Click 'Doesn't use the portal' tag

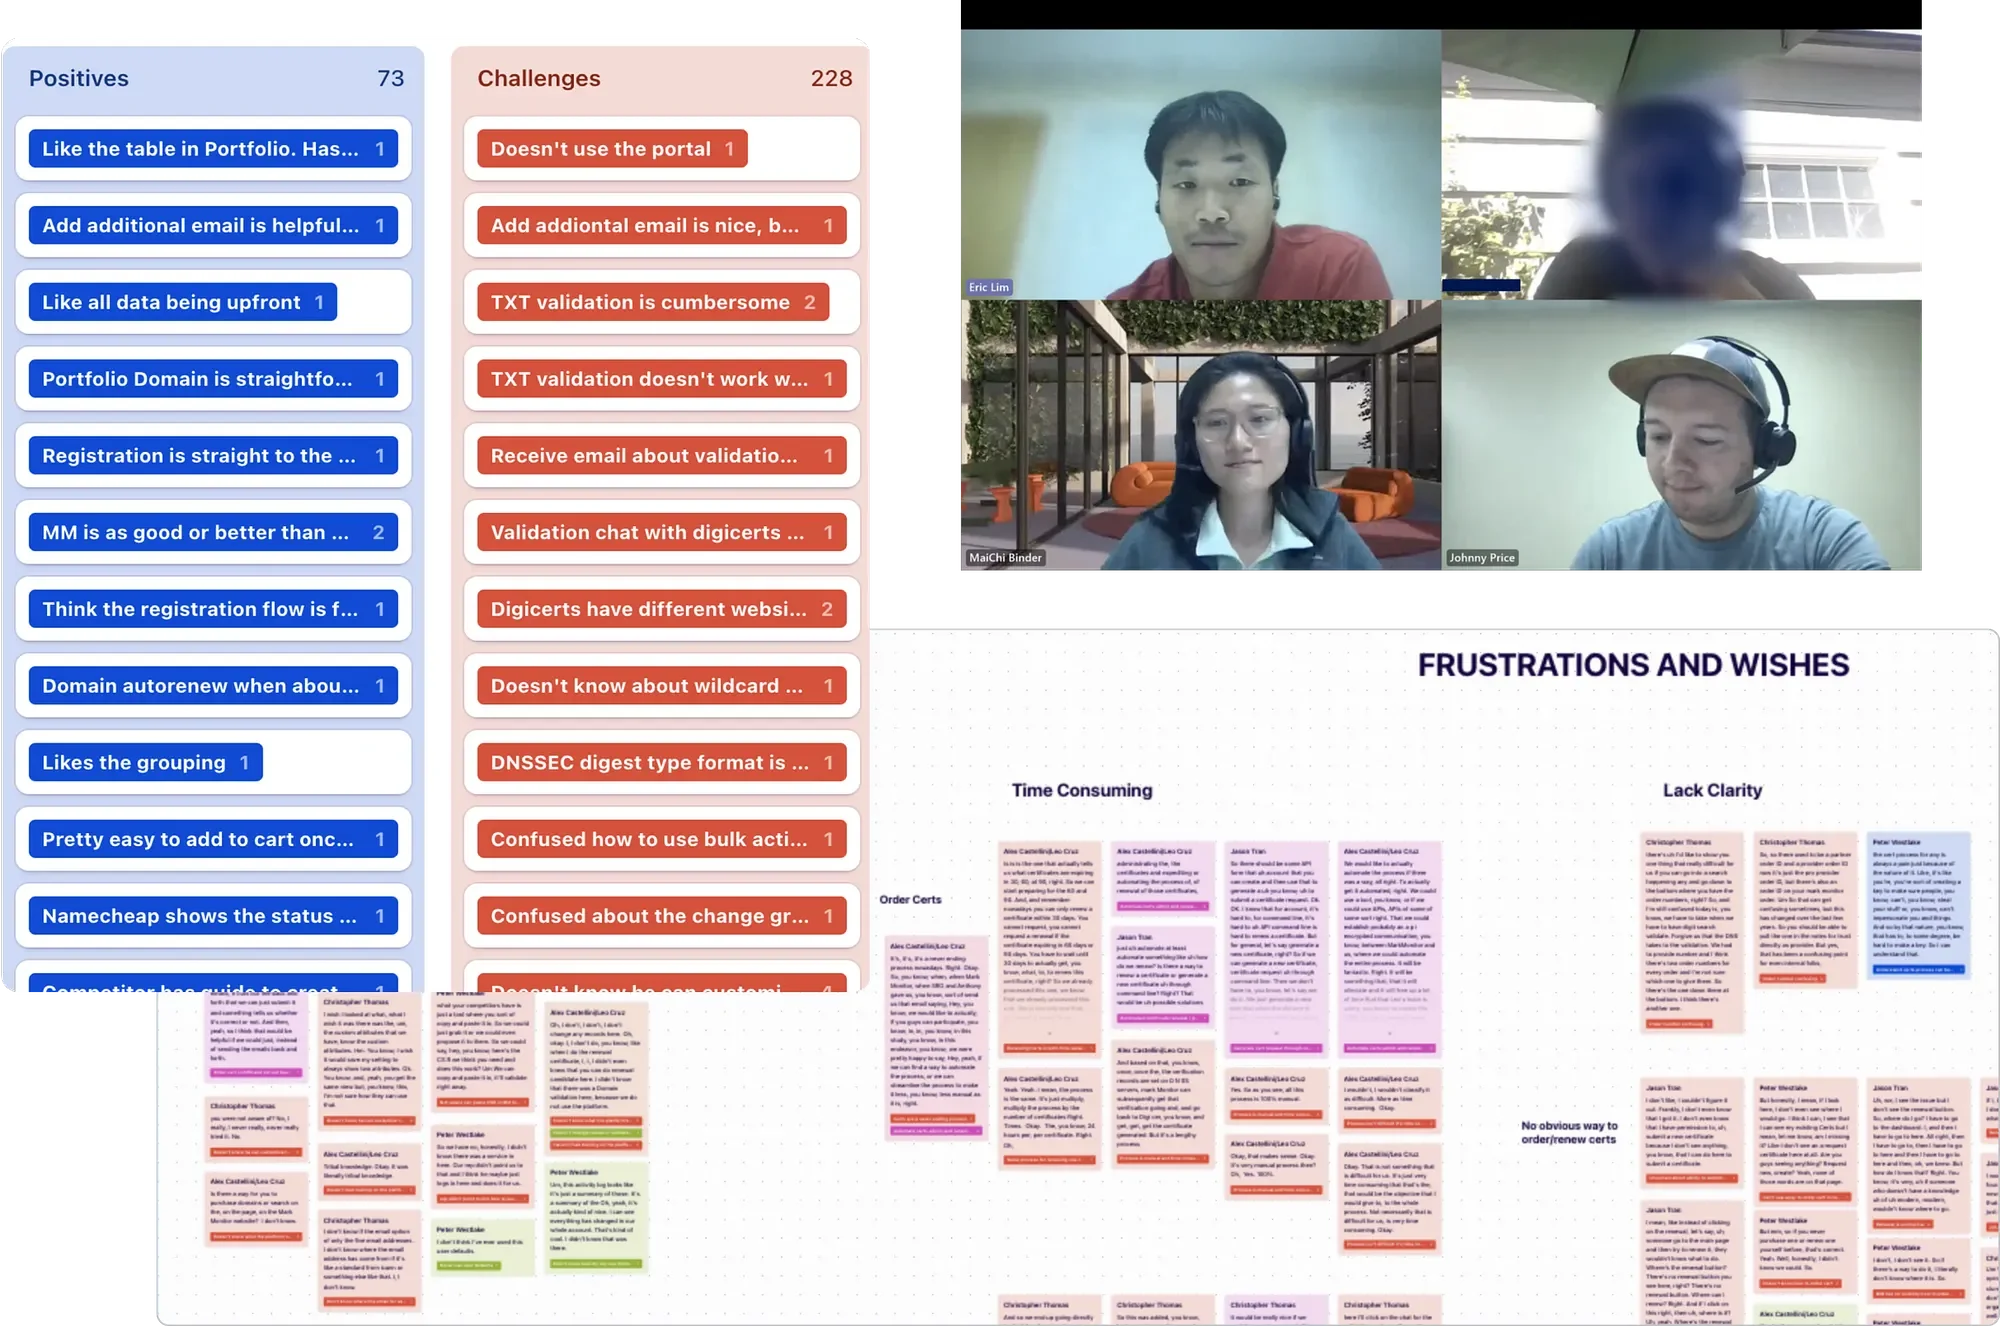click(611, 149)
